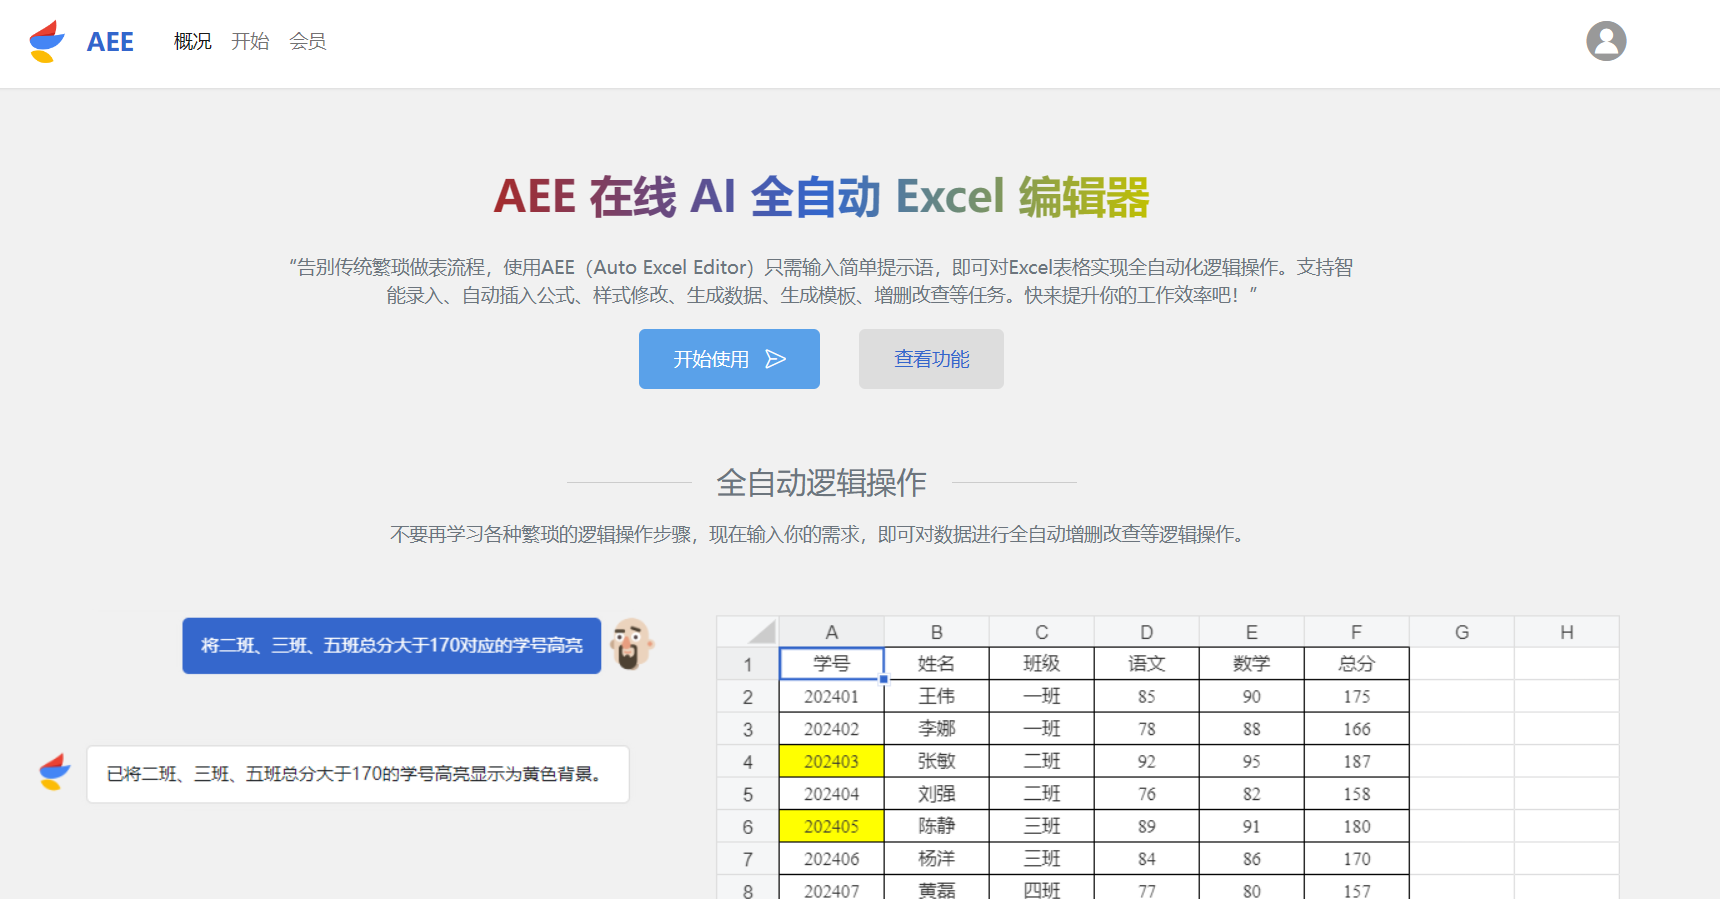
Task: Open the 概况 navigation tab
Action: [192, 41]
